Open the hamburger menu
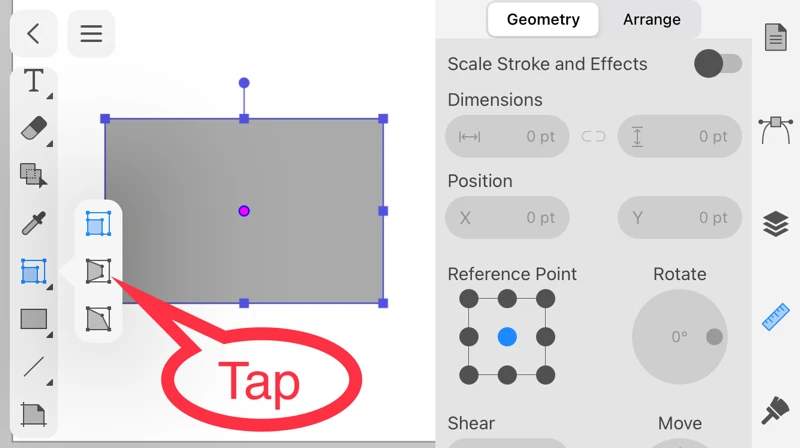The width and height of the screenshot is (800, 448). click(x=91, y=34)
